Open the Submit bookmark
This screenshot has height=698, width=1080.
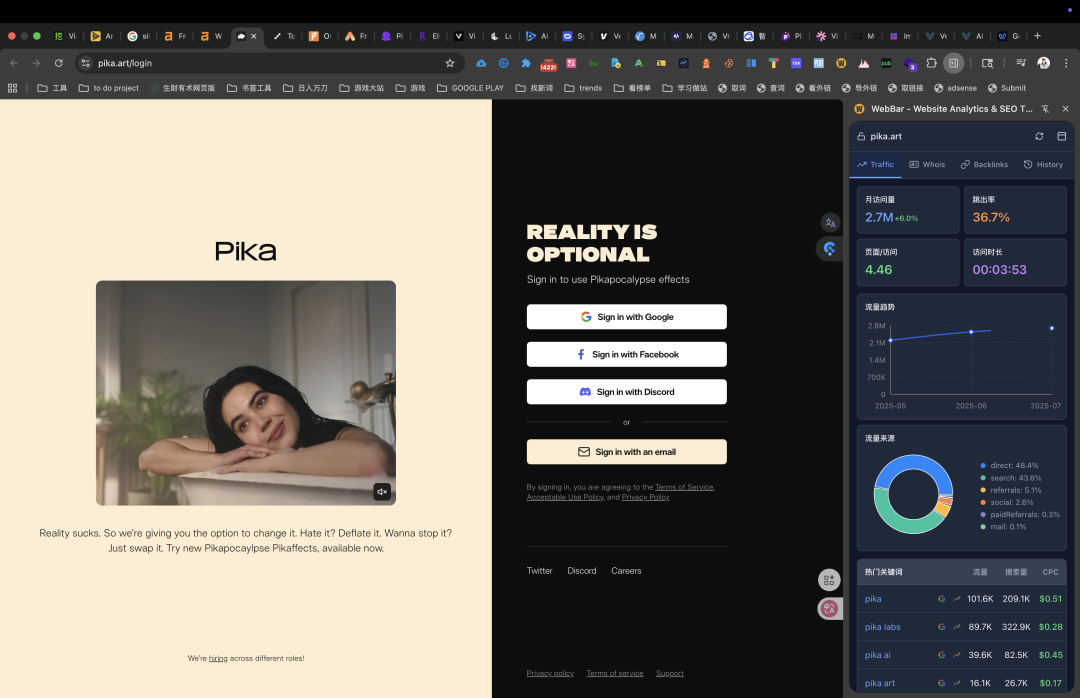point(1007,88)
